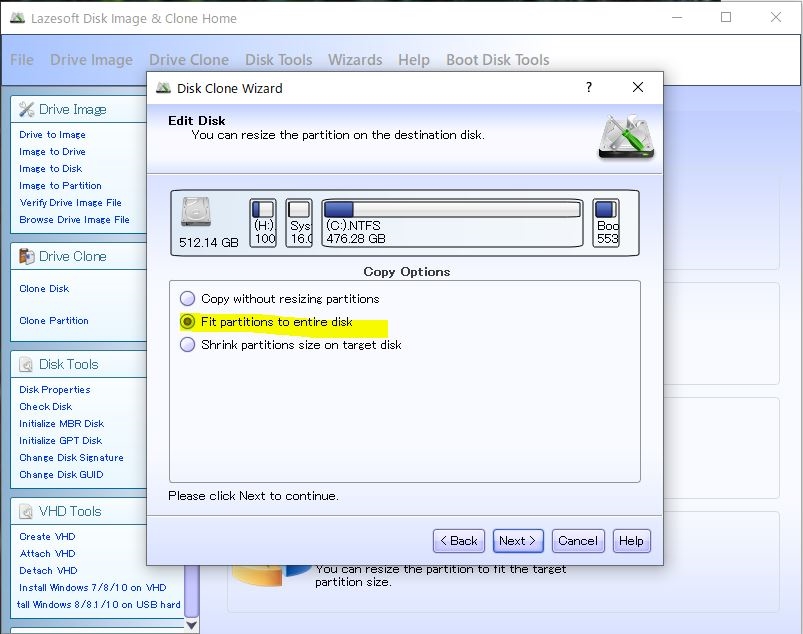Screen dimensions: 803x634
Task: Click the Disk Tools panel icon
Action: [26, 364]
